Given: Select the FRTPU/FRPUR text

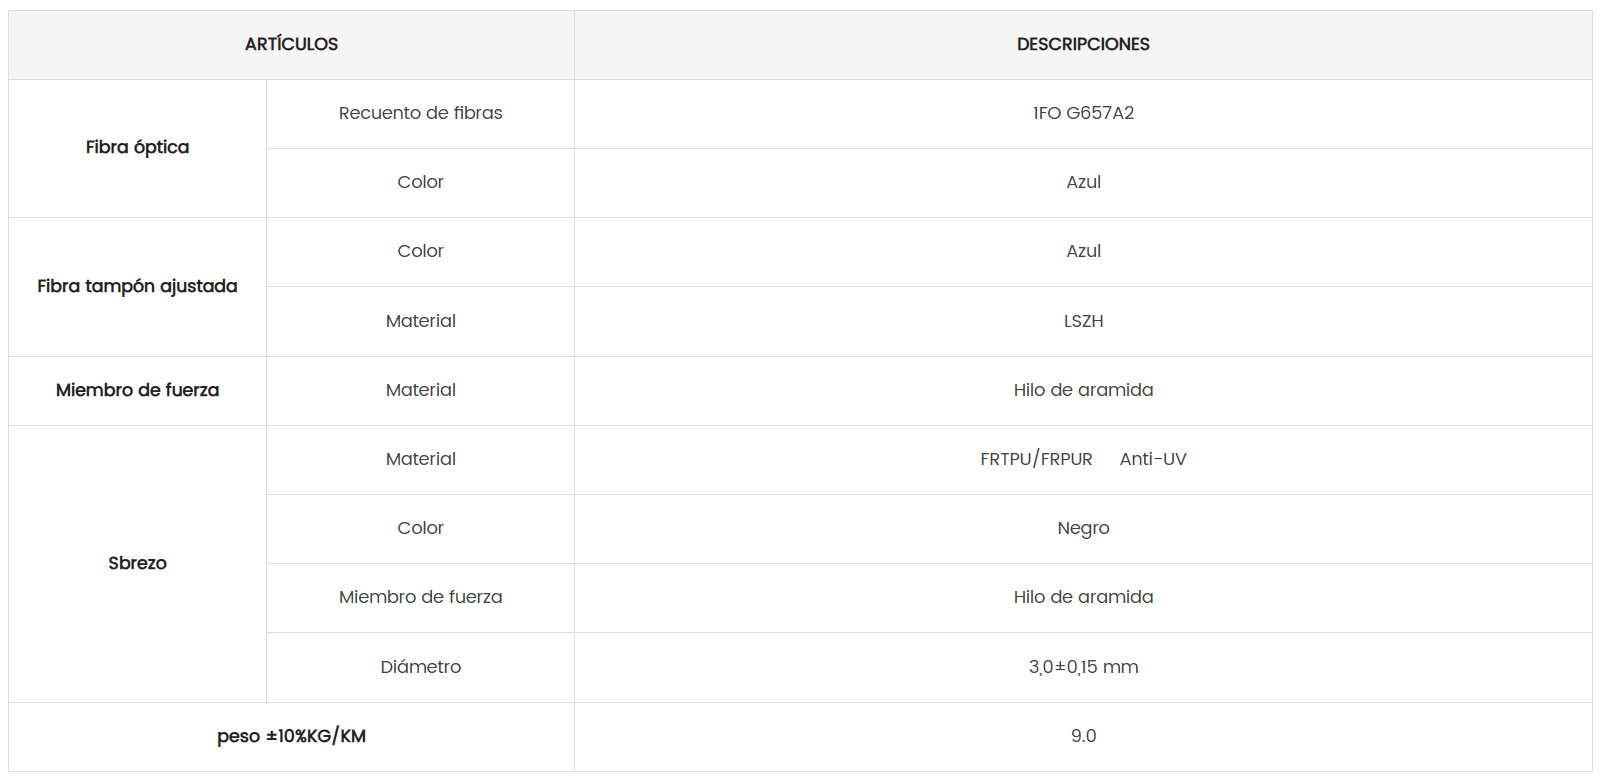Looking at the screenshot, I should point(1036,459).
